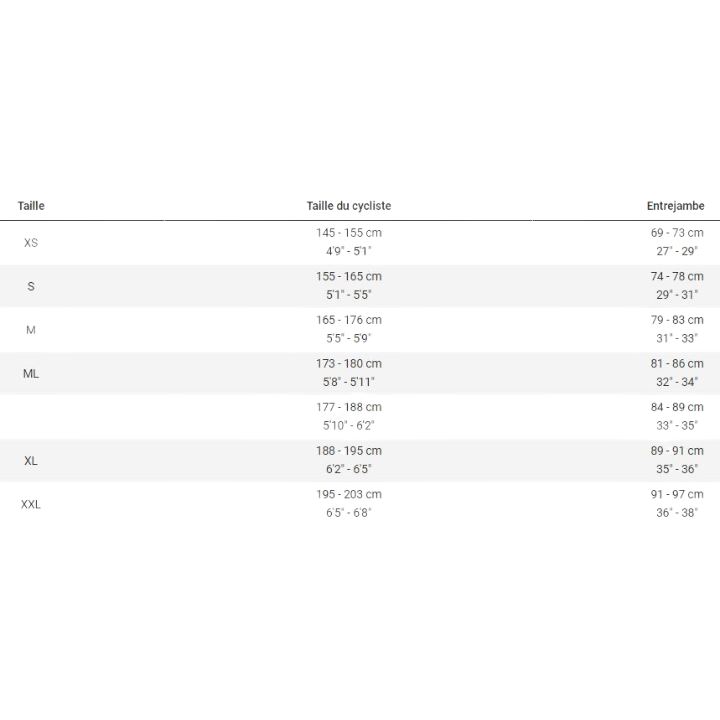The height and width of the screenshot is (720, 720).
Task: Click the 165 - 176 cm height value
Action: [x=349, y=320]
